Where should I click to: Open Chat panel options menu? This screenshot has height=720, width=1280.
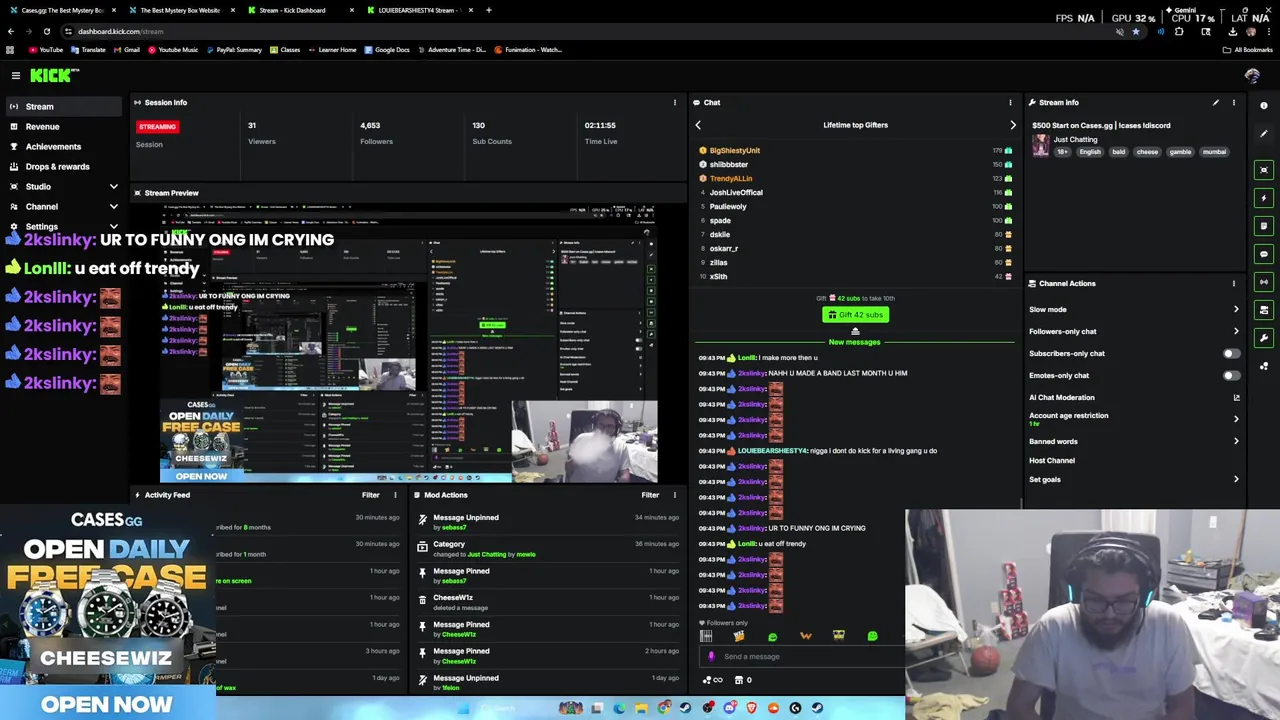click(1010, 102)
